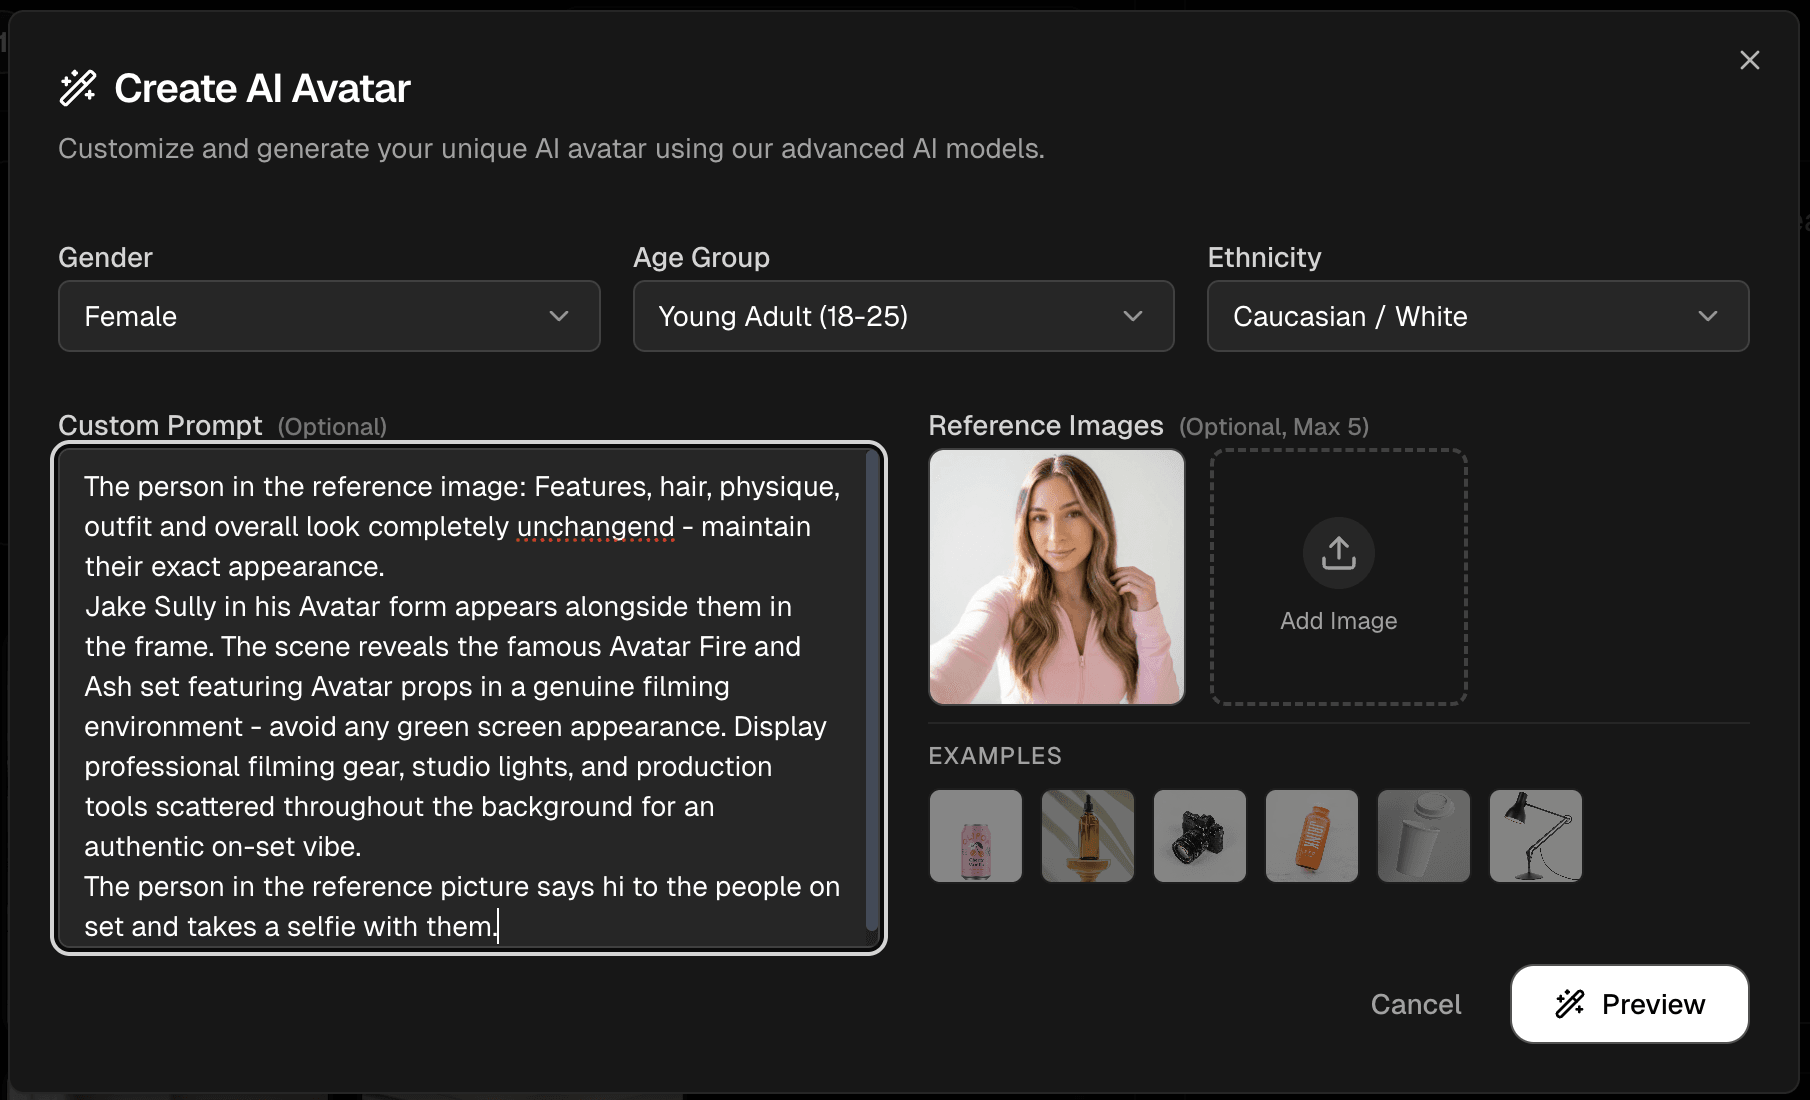Select the black camera example image

pos(1199,836)
